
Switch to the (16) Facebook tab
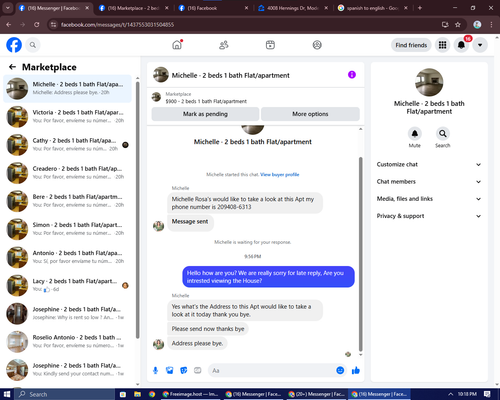(213, 8)
